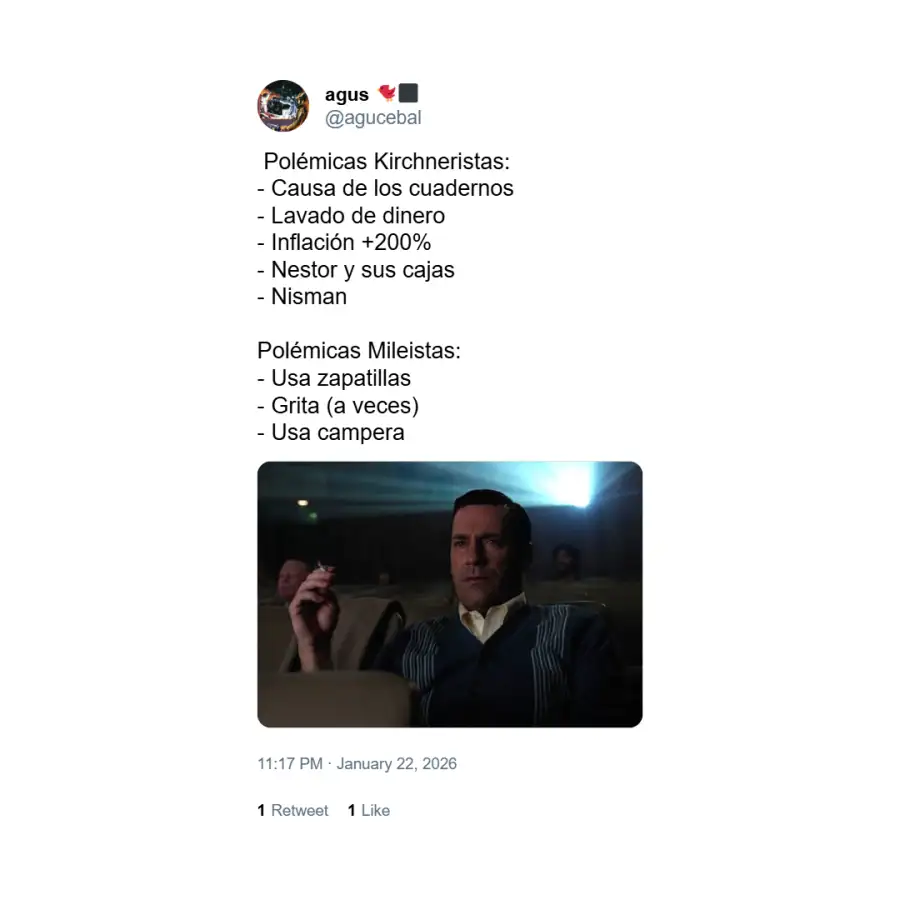Open the @agucebal handle link
900x900 pixels.
pos(373,118)
